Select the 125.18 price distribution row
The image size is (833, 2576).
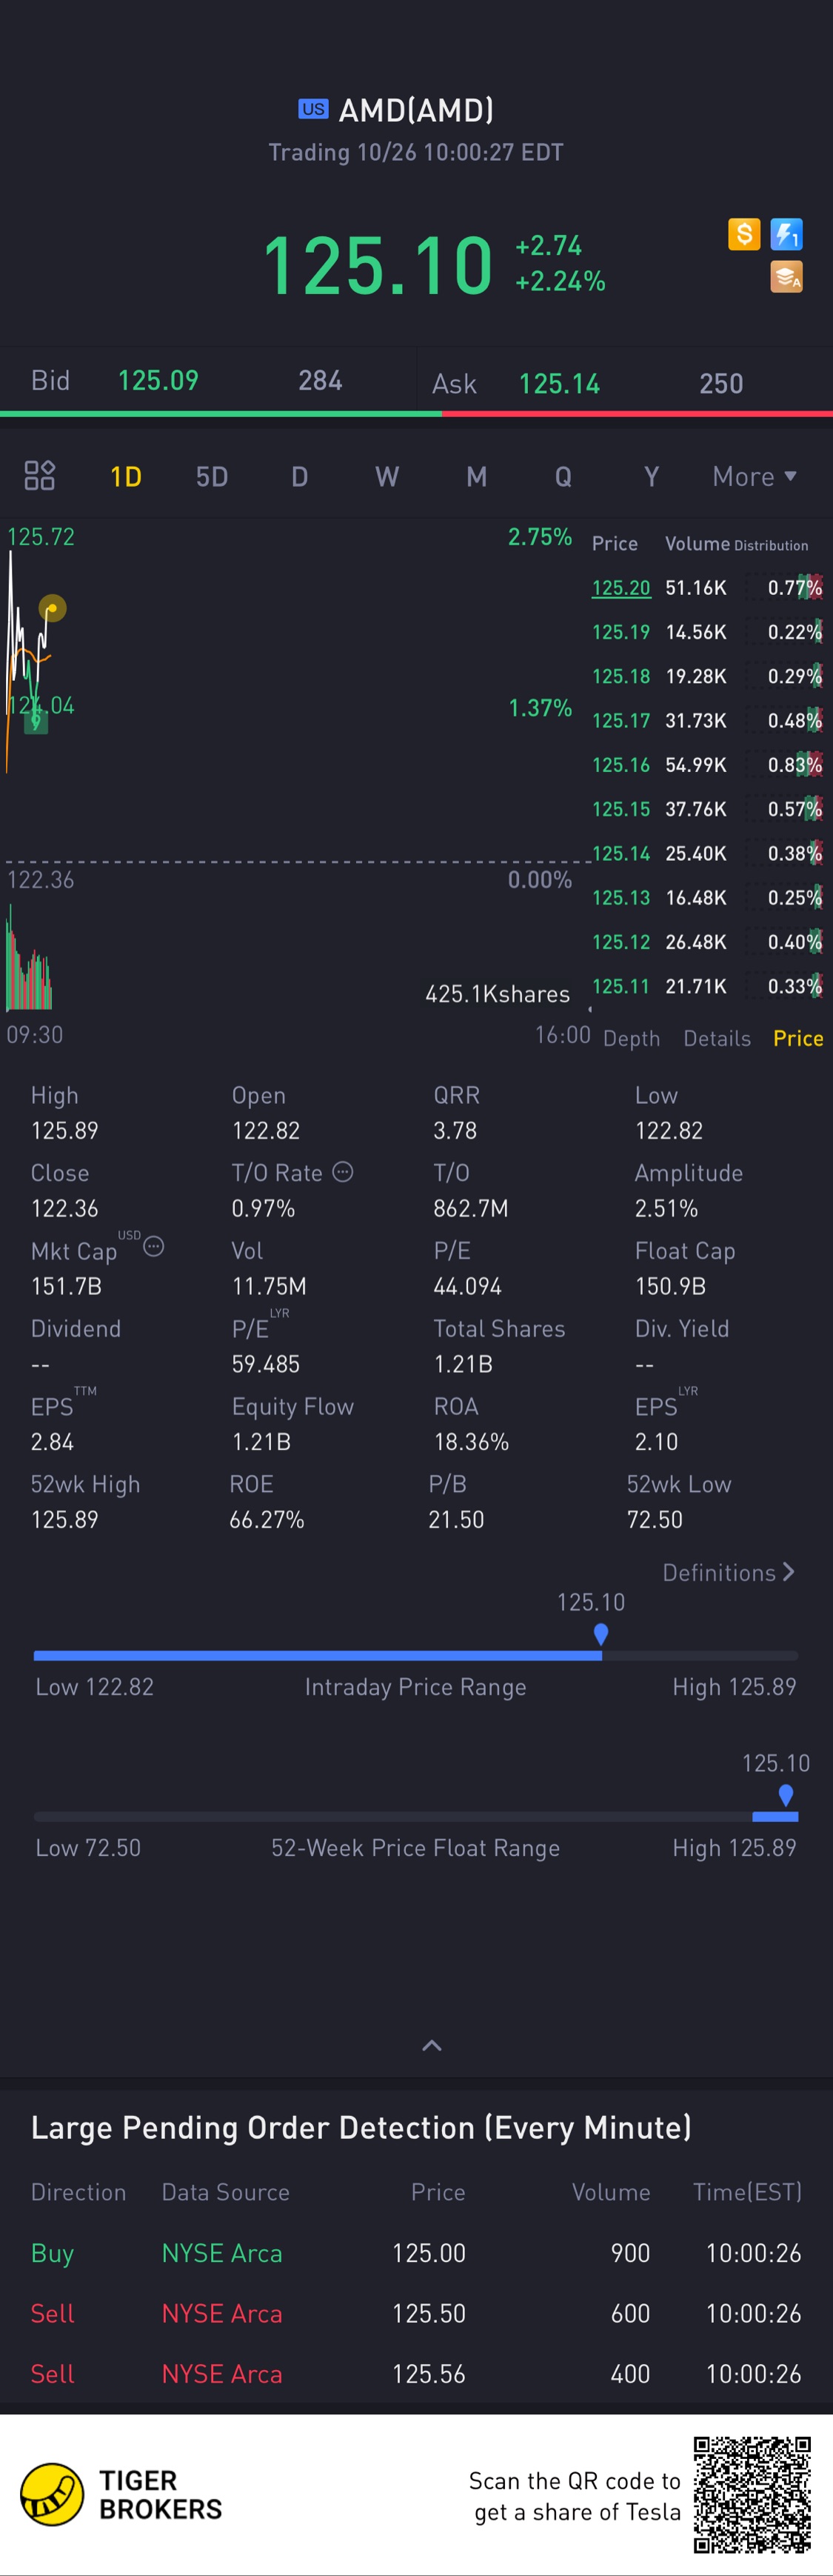707,676
